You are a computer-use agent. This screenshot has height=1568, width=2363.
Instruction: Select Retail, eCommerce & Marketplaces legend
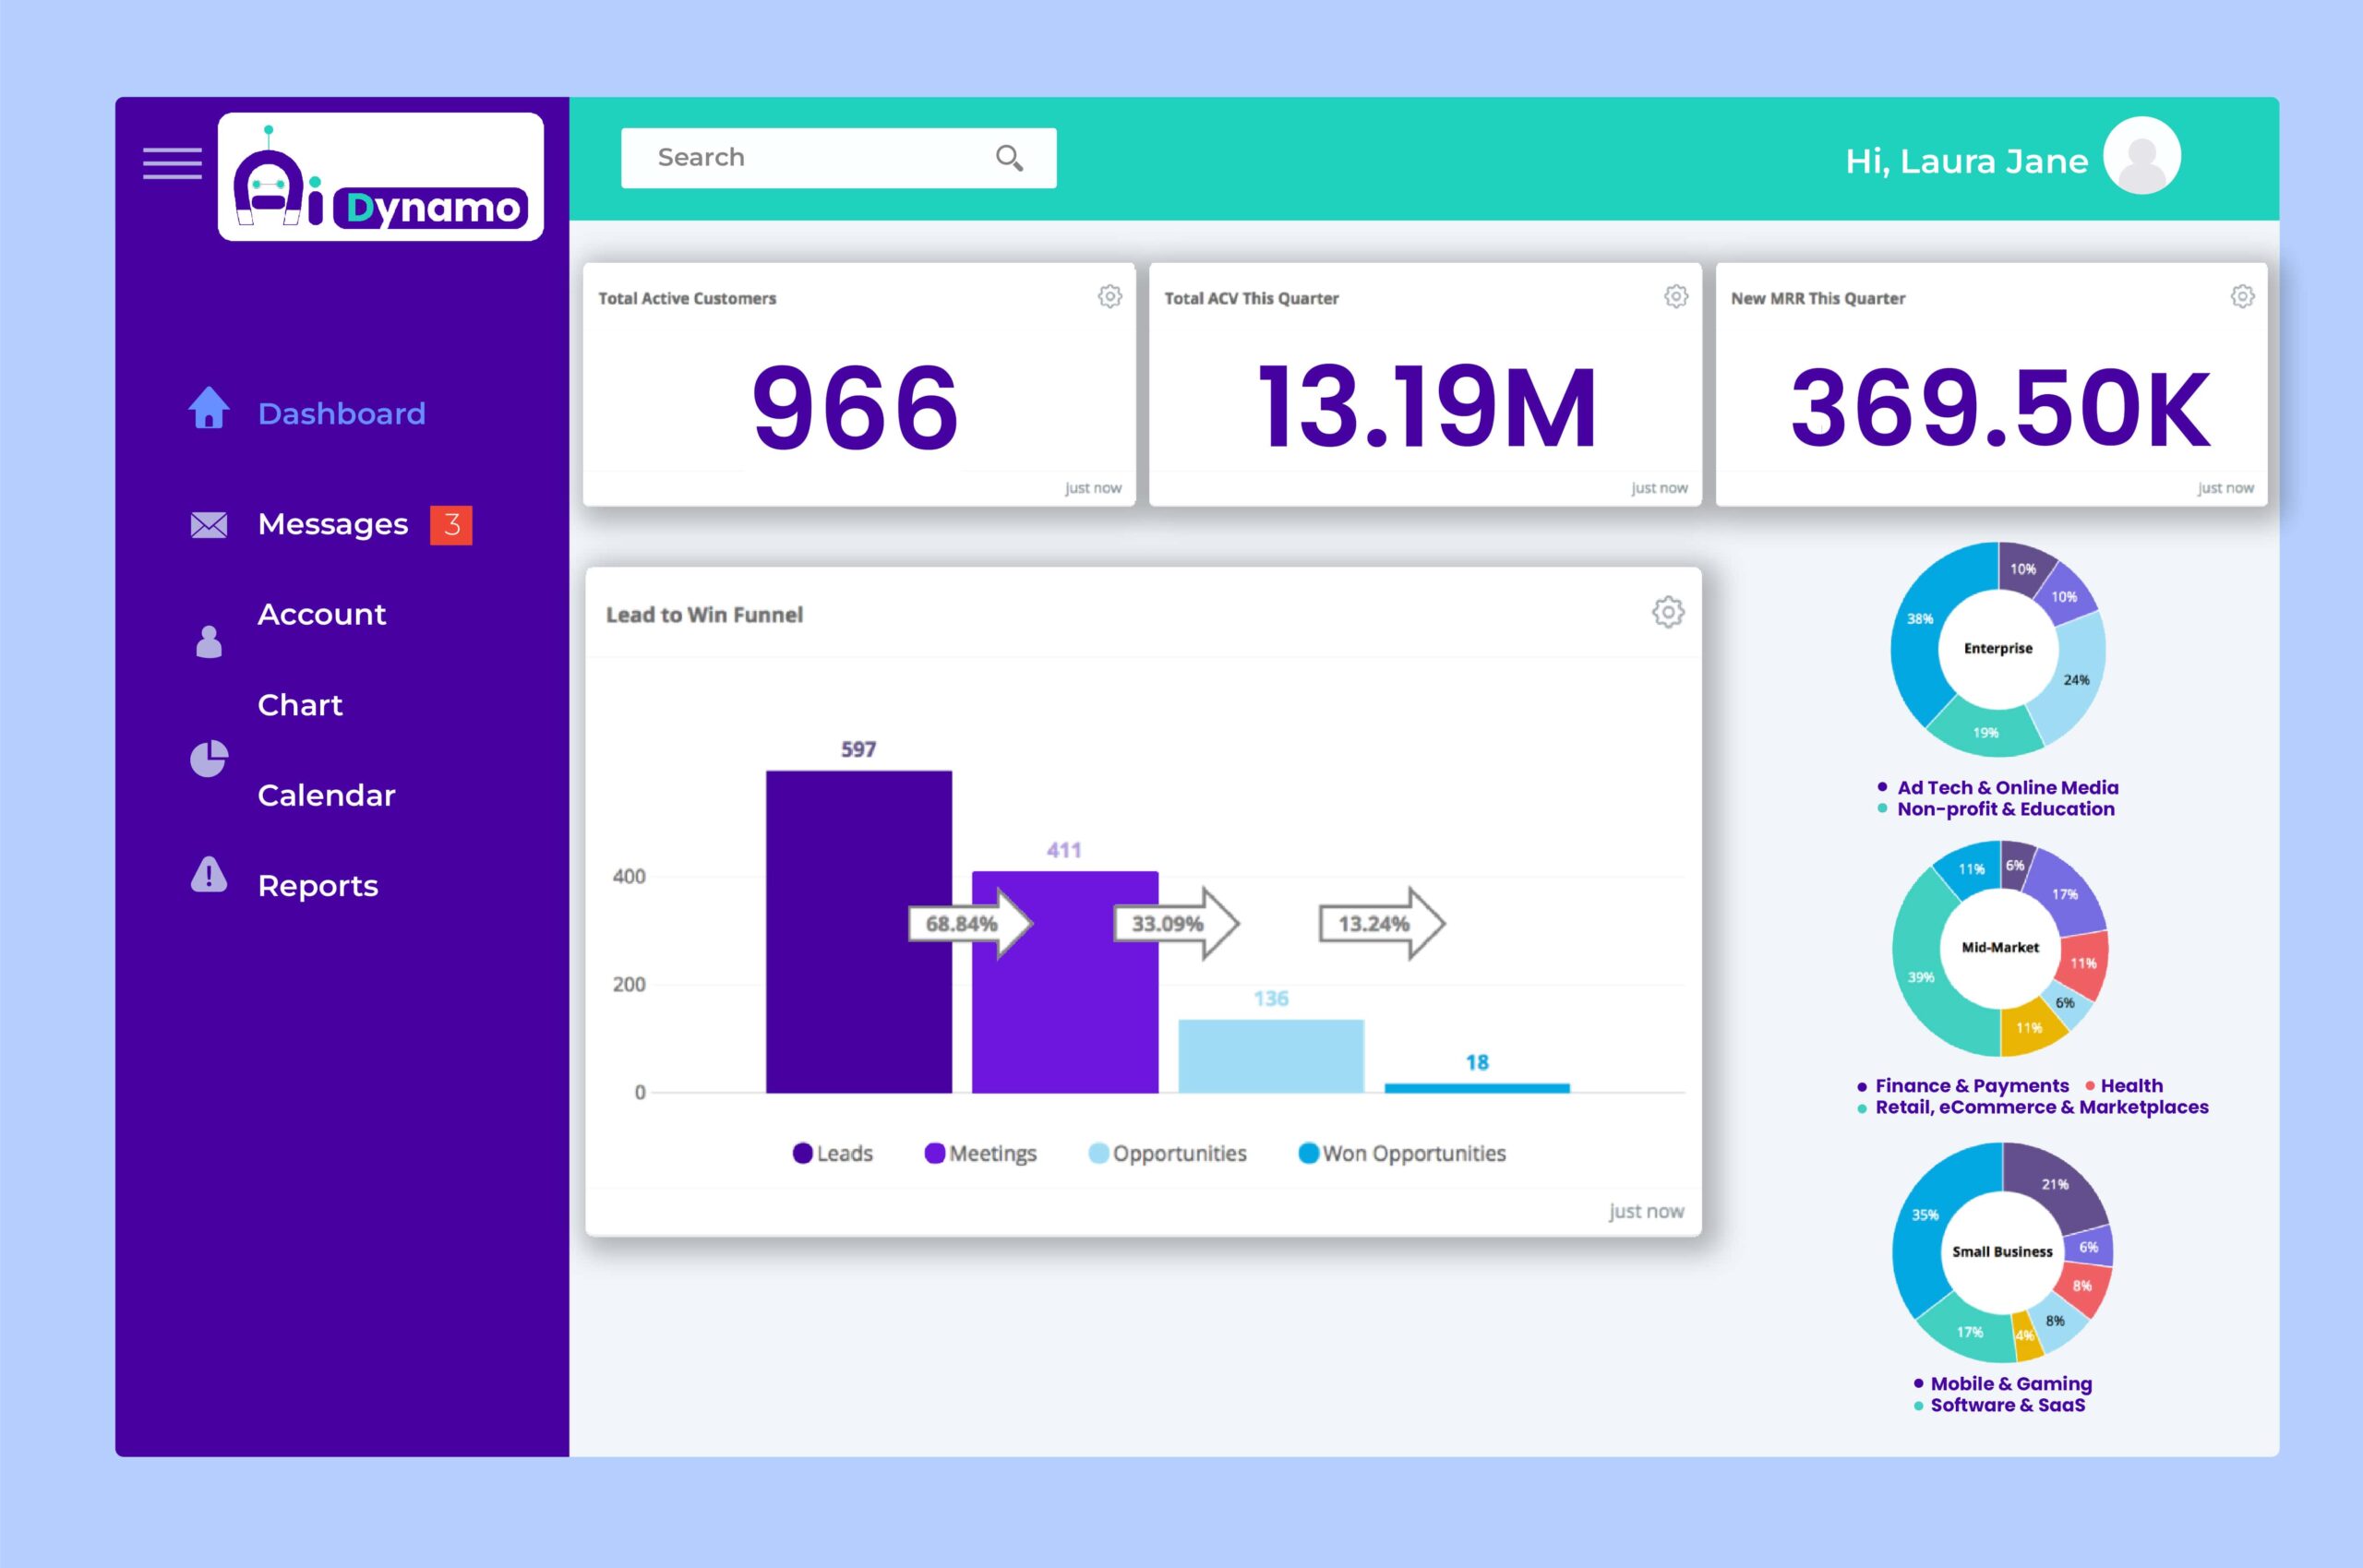tap(2032, 1107)
